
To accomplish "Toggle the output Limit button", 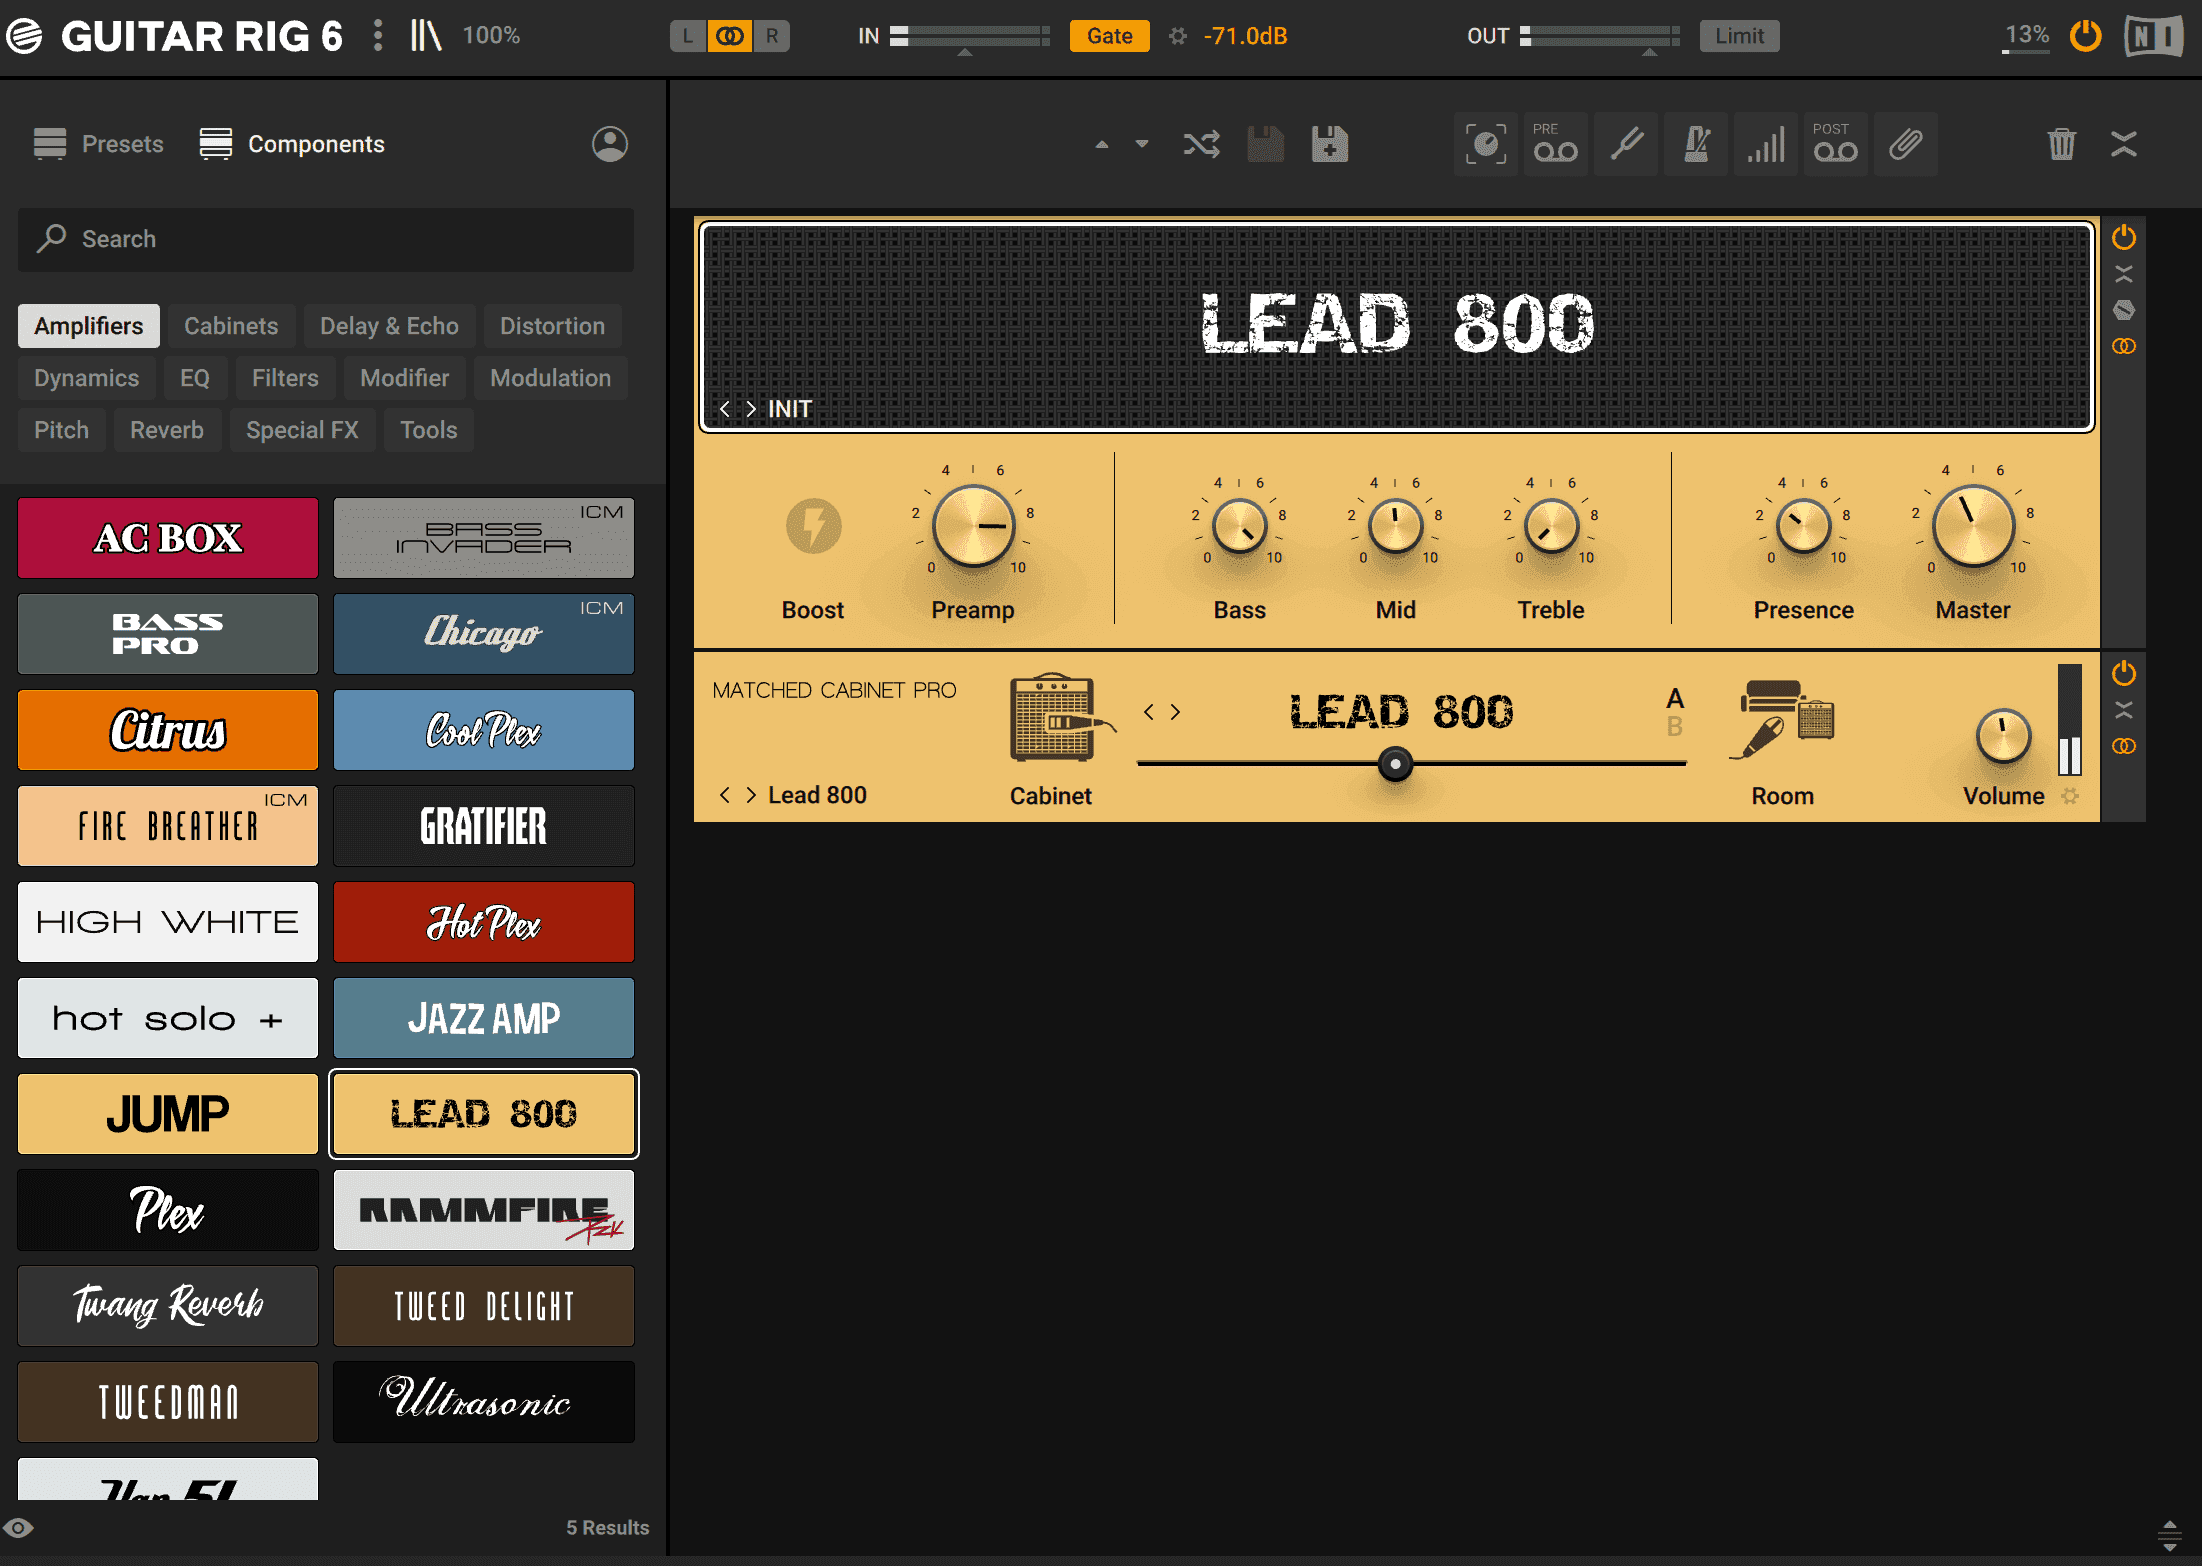I will (1740, 36).
